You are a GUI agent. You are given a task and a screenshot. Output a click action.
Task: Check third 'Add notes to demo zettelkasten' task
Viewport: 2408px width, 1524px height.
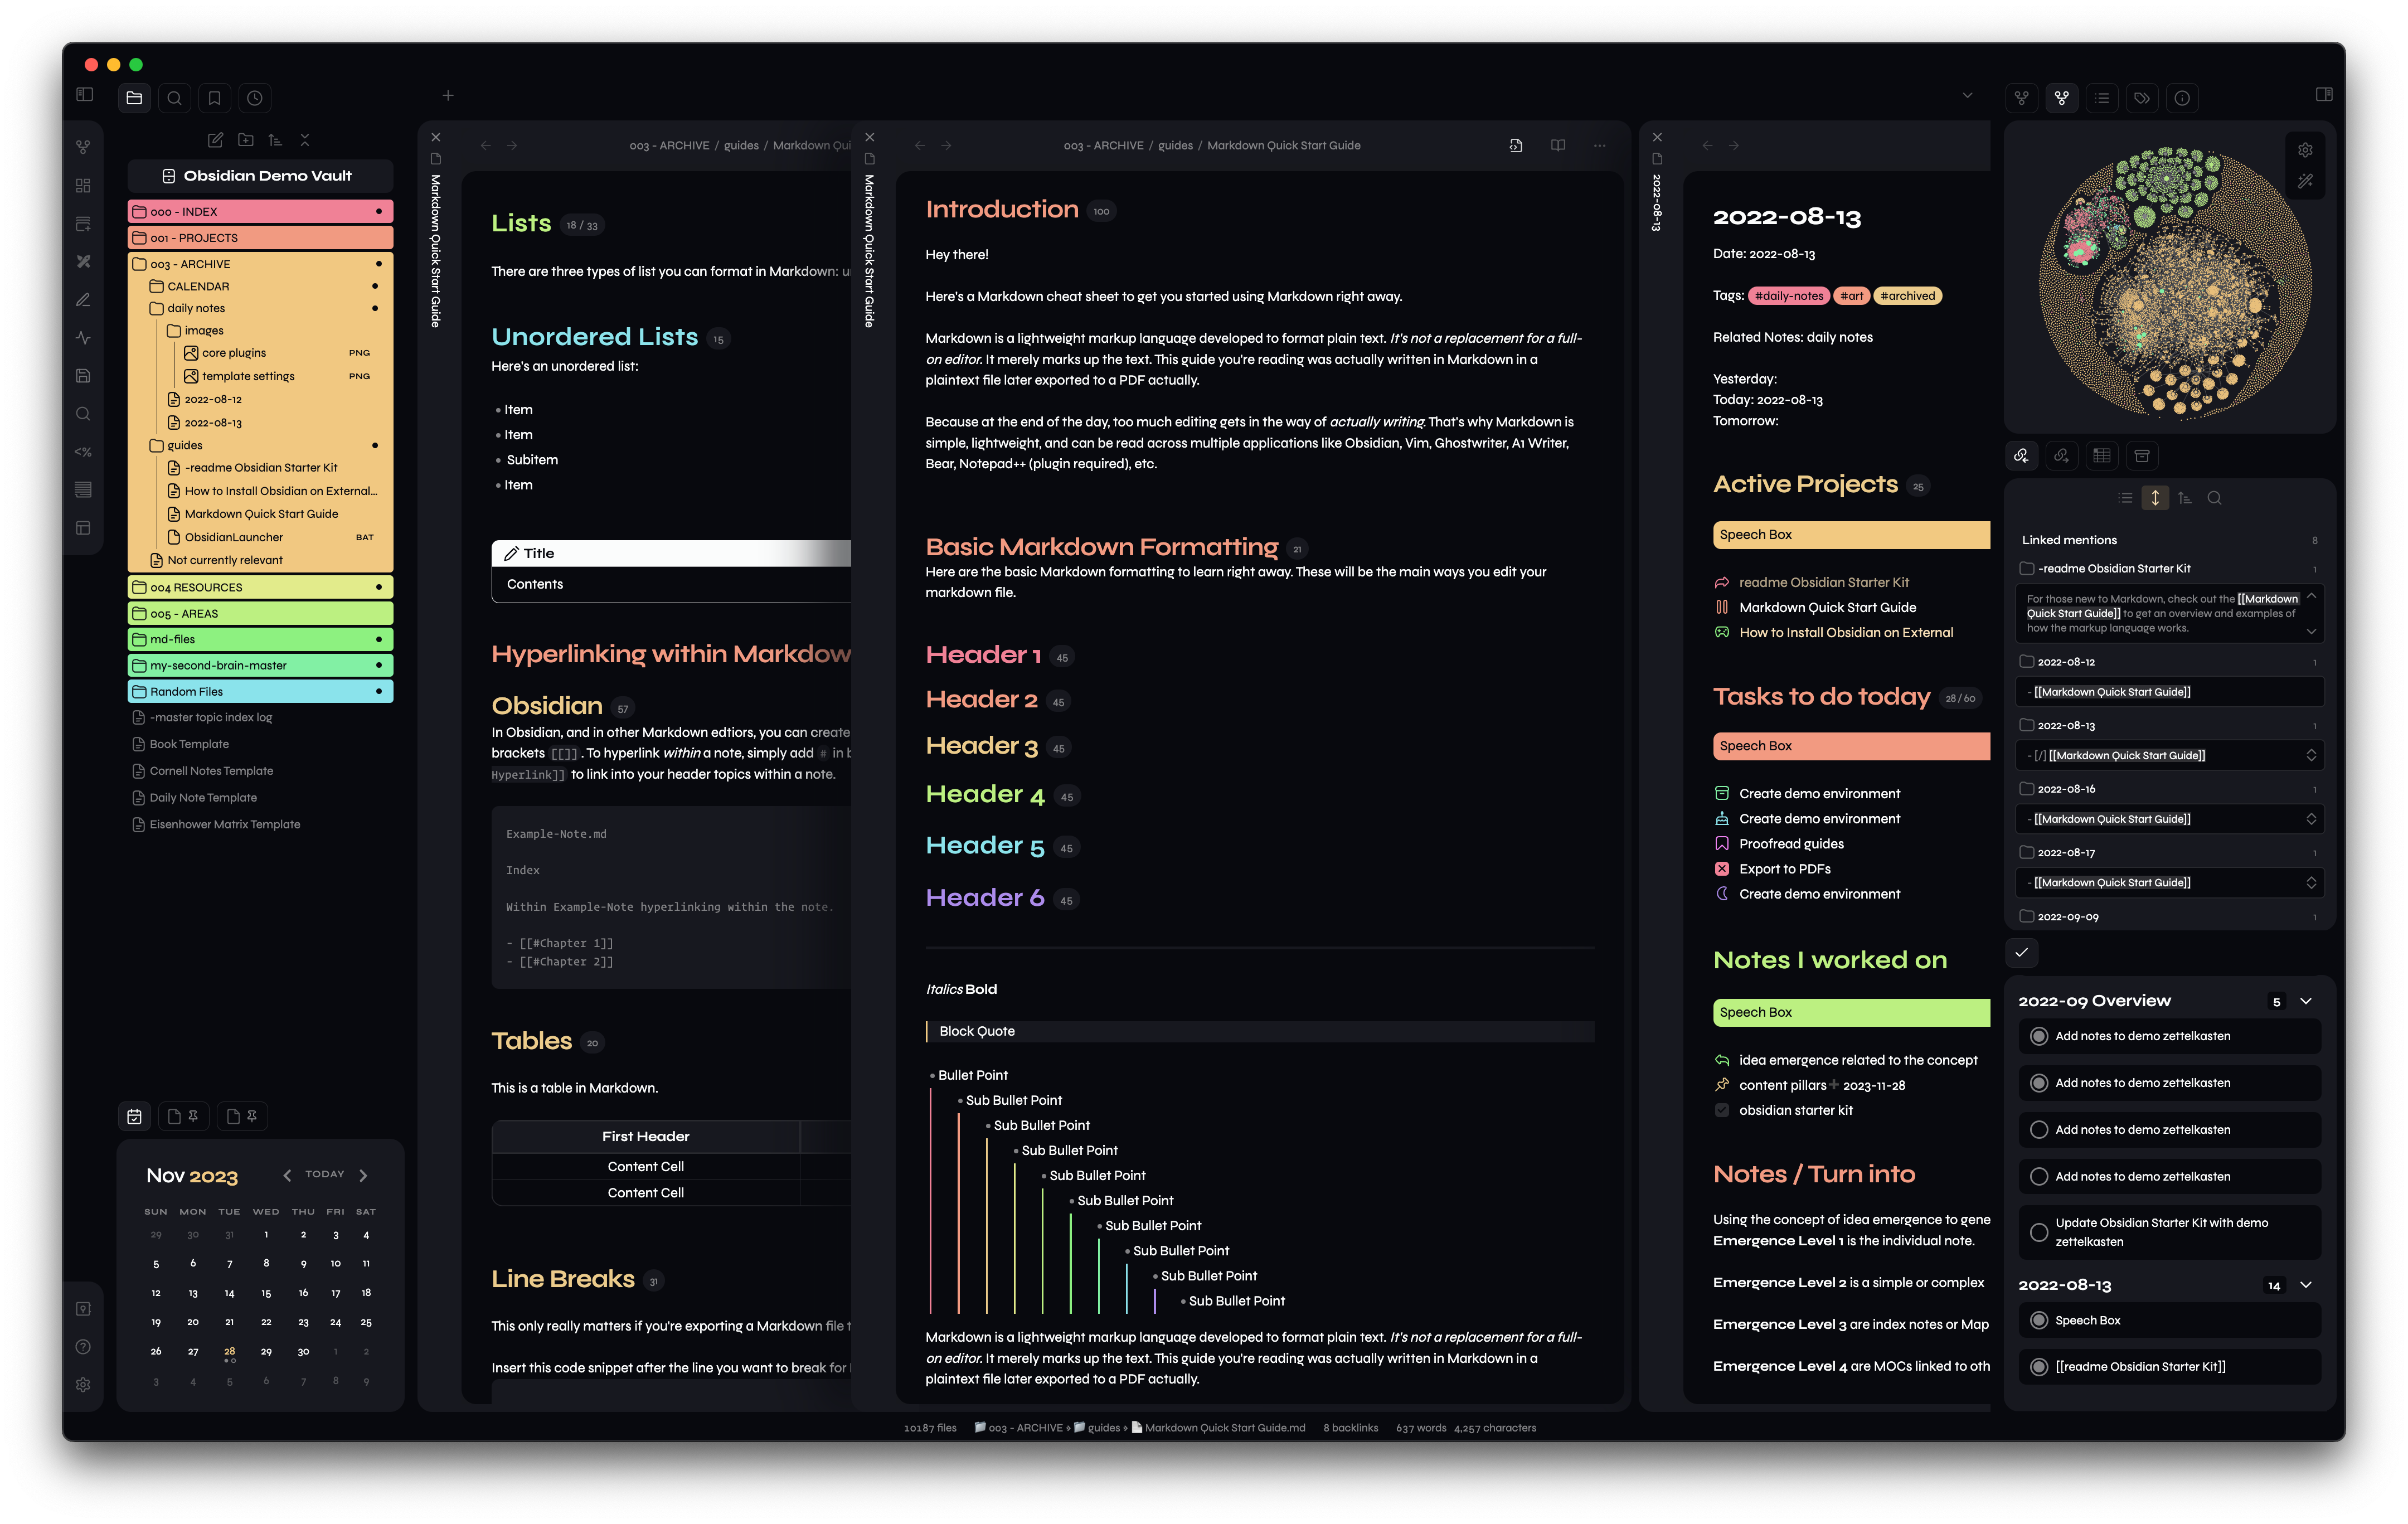tap(2039, 1130)
